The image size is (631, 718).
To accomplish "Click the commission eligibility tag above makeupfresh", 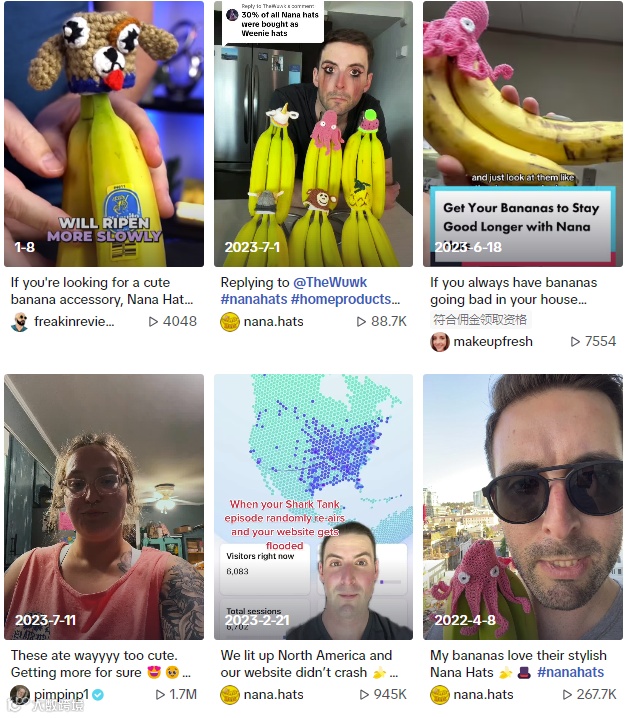I will click(480, 319).
